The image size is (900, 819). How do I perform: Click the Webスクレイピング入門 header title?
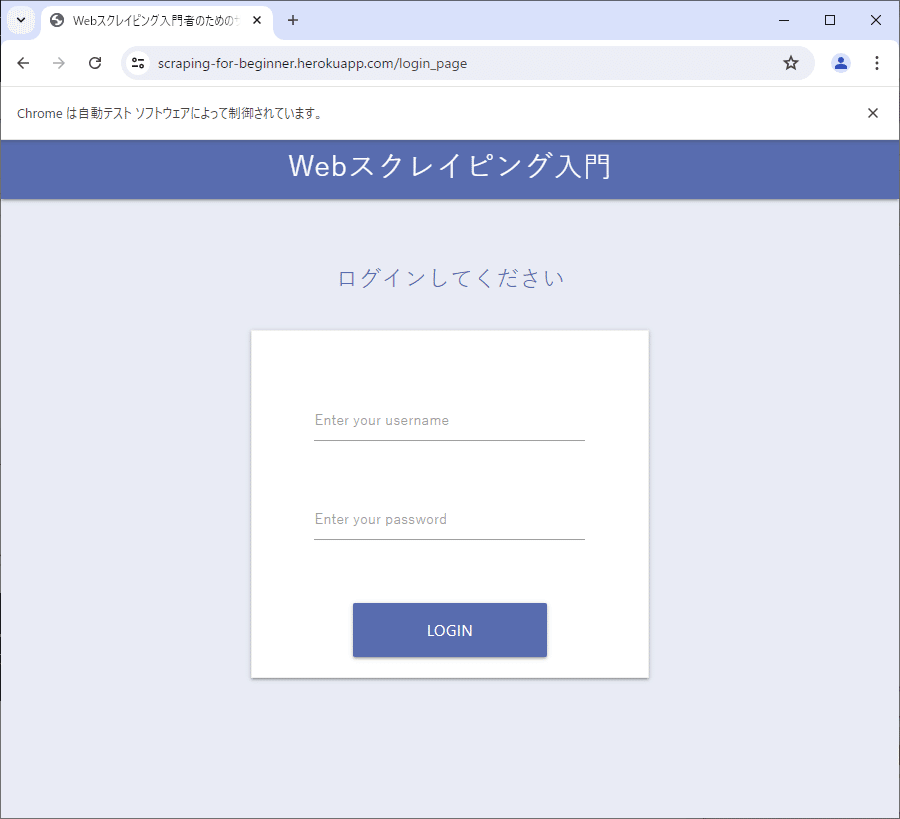449,166
